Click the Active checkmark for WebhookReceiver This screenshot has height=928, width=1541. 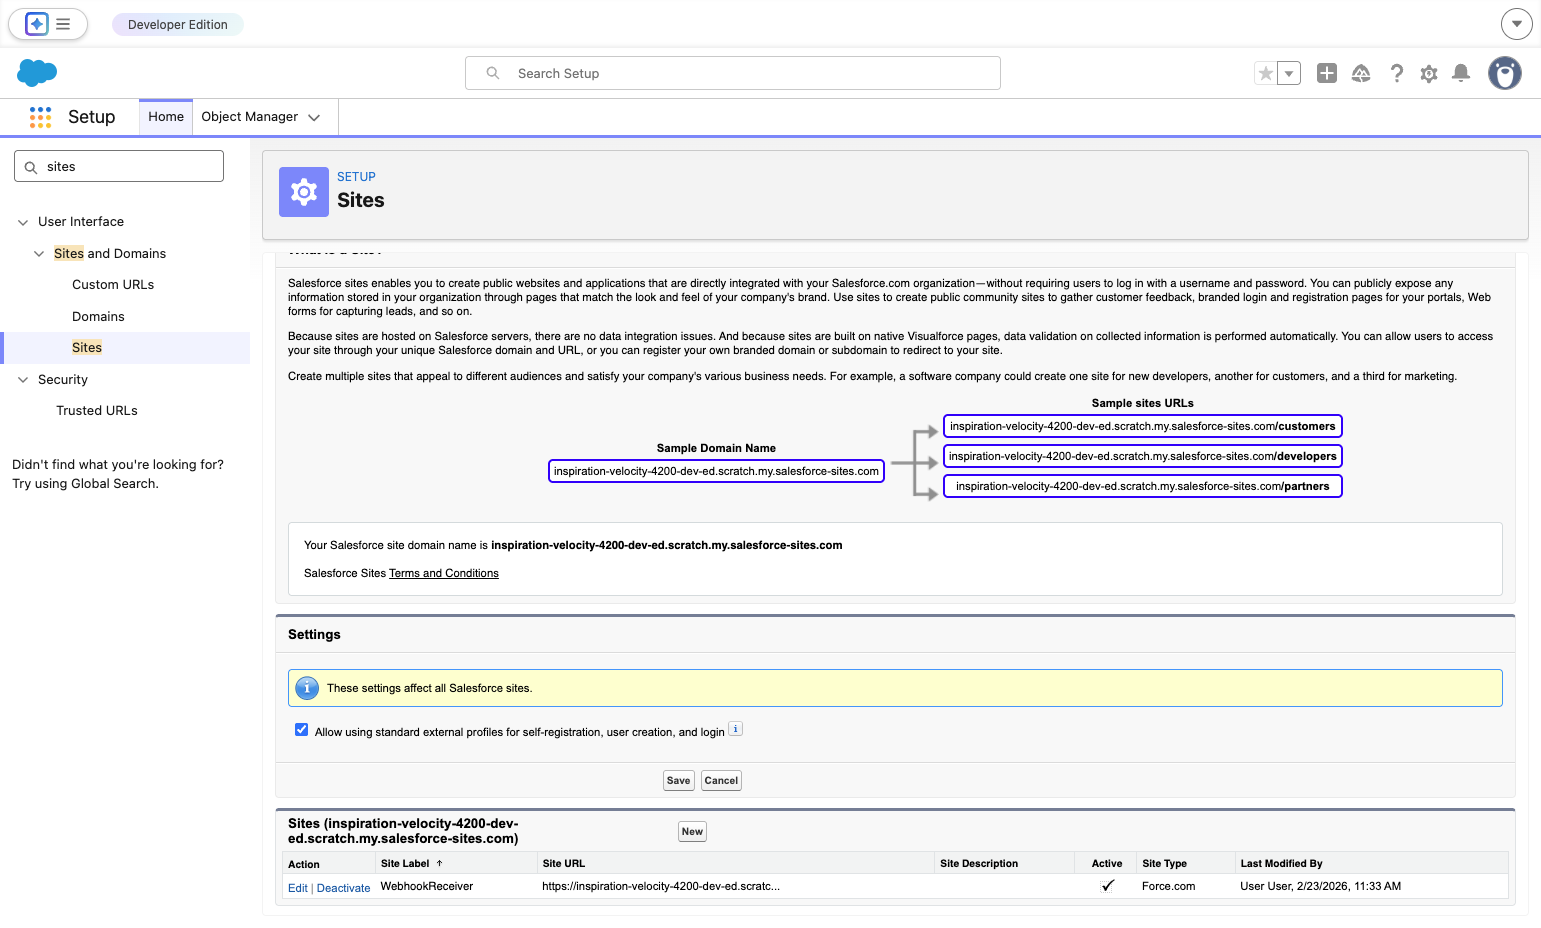[x=1107, y=886]
